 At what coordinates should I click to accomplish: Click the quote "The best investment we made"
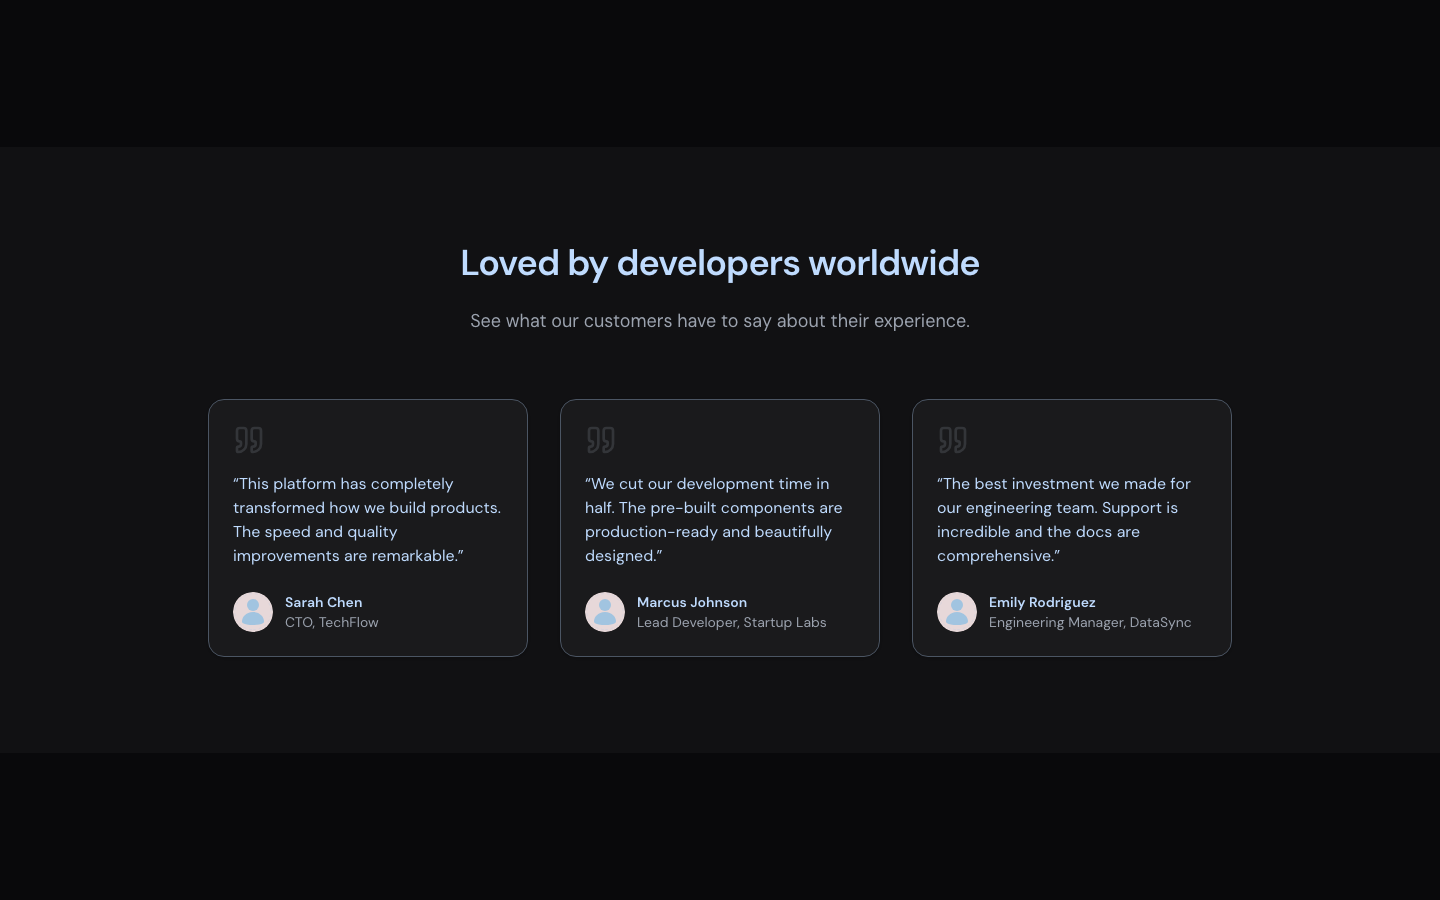tap(1063, 520)
